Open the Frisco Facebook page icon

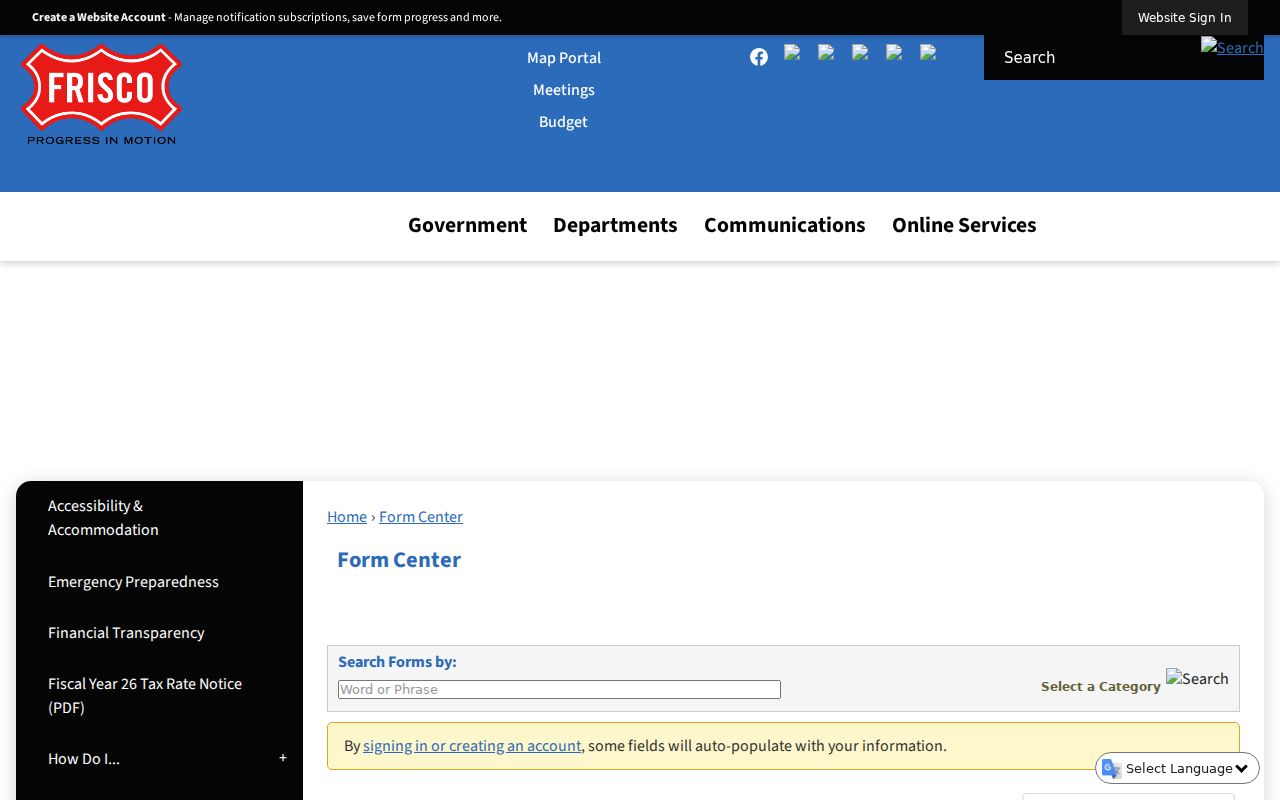pyautogui.click(x=759, y=57)
